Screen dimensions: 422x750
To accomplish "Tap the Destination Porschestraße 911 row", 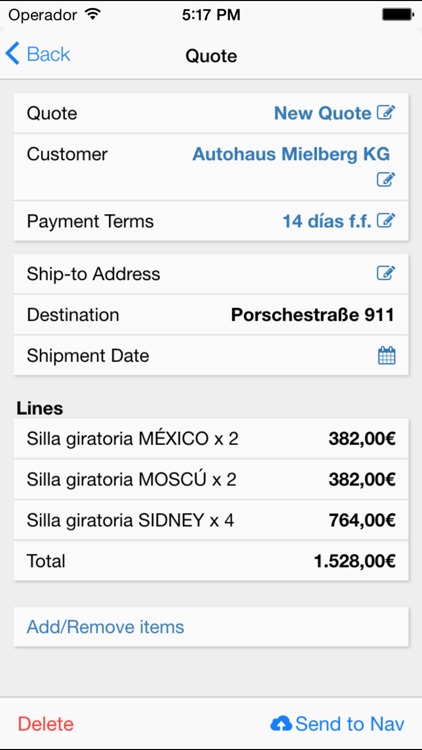I will tap(211, 314).
